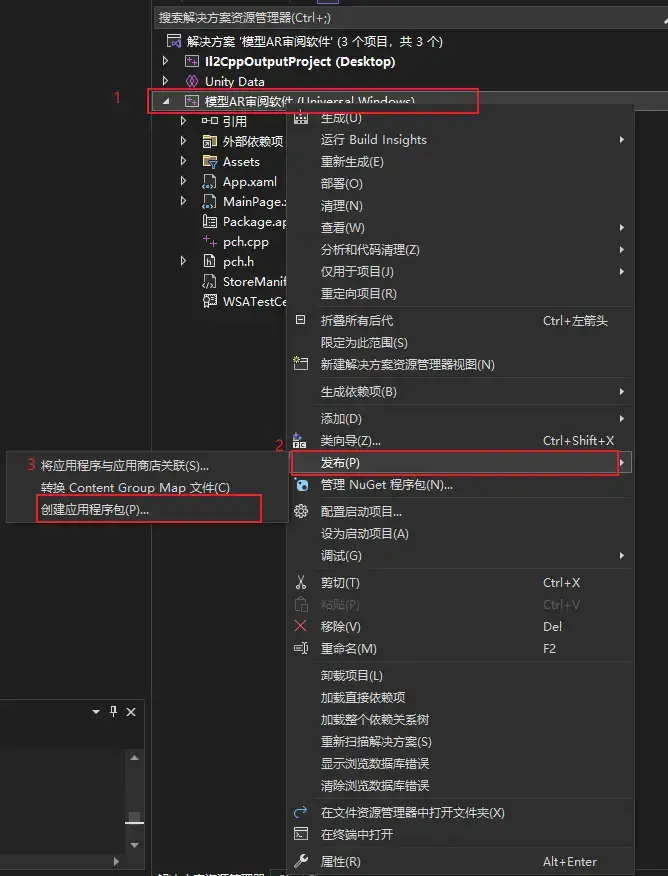Viewport: 668px width, 876px height.
Task: Open the 添加(D) submenu
Action: click(460, 418)
